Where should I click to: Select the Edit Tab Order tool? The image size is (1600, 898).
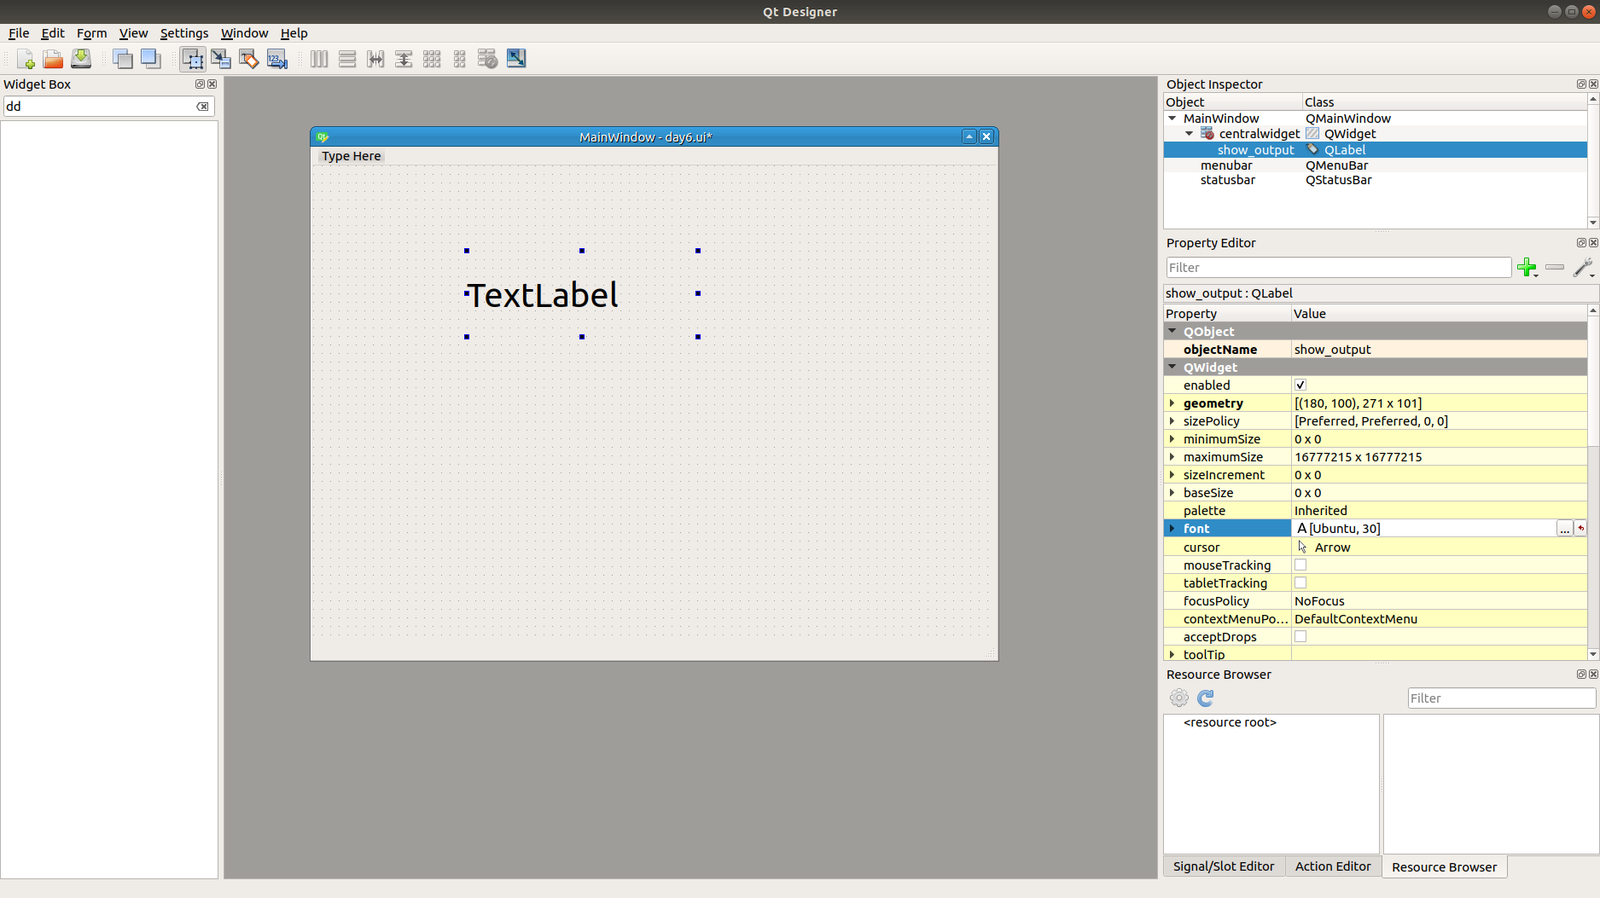[277, 59]
